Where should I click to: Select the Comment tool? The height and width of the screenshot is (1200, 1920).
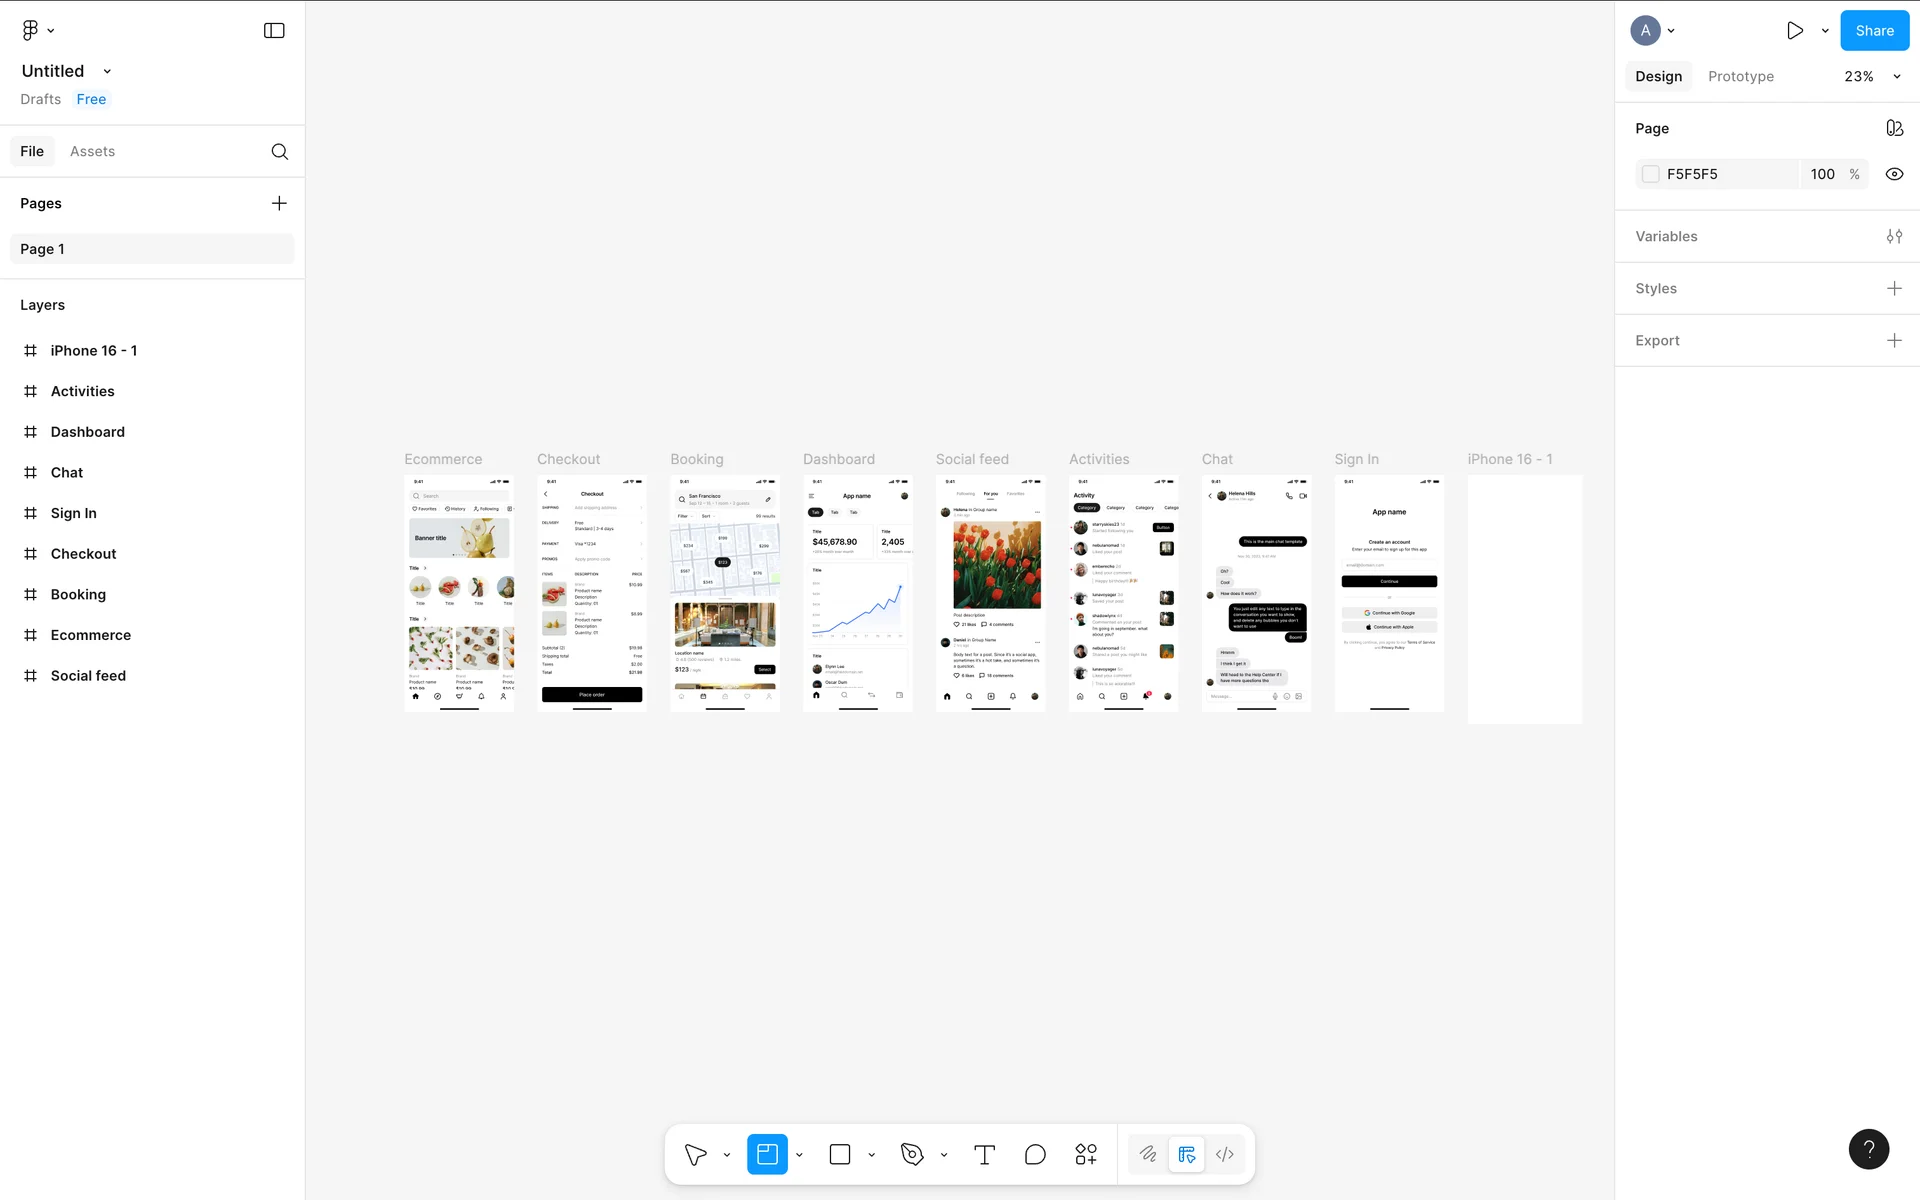tap(1035, 1155)
